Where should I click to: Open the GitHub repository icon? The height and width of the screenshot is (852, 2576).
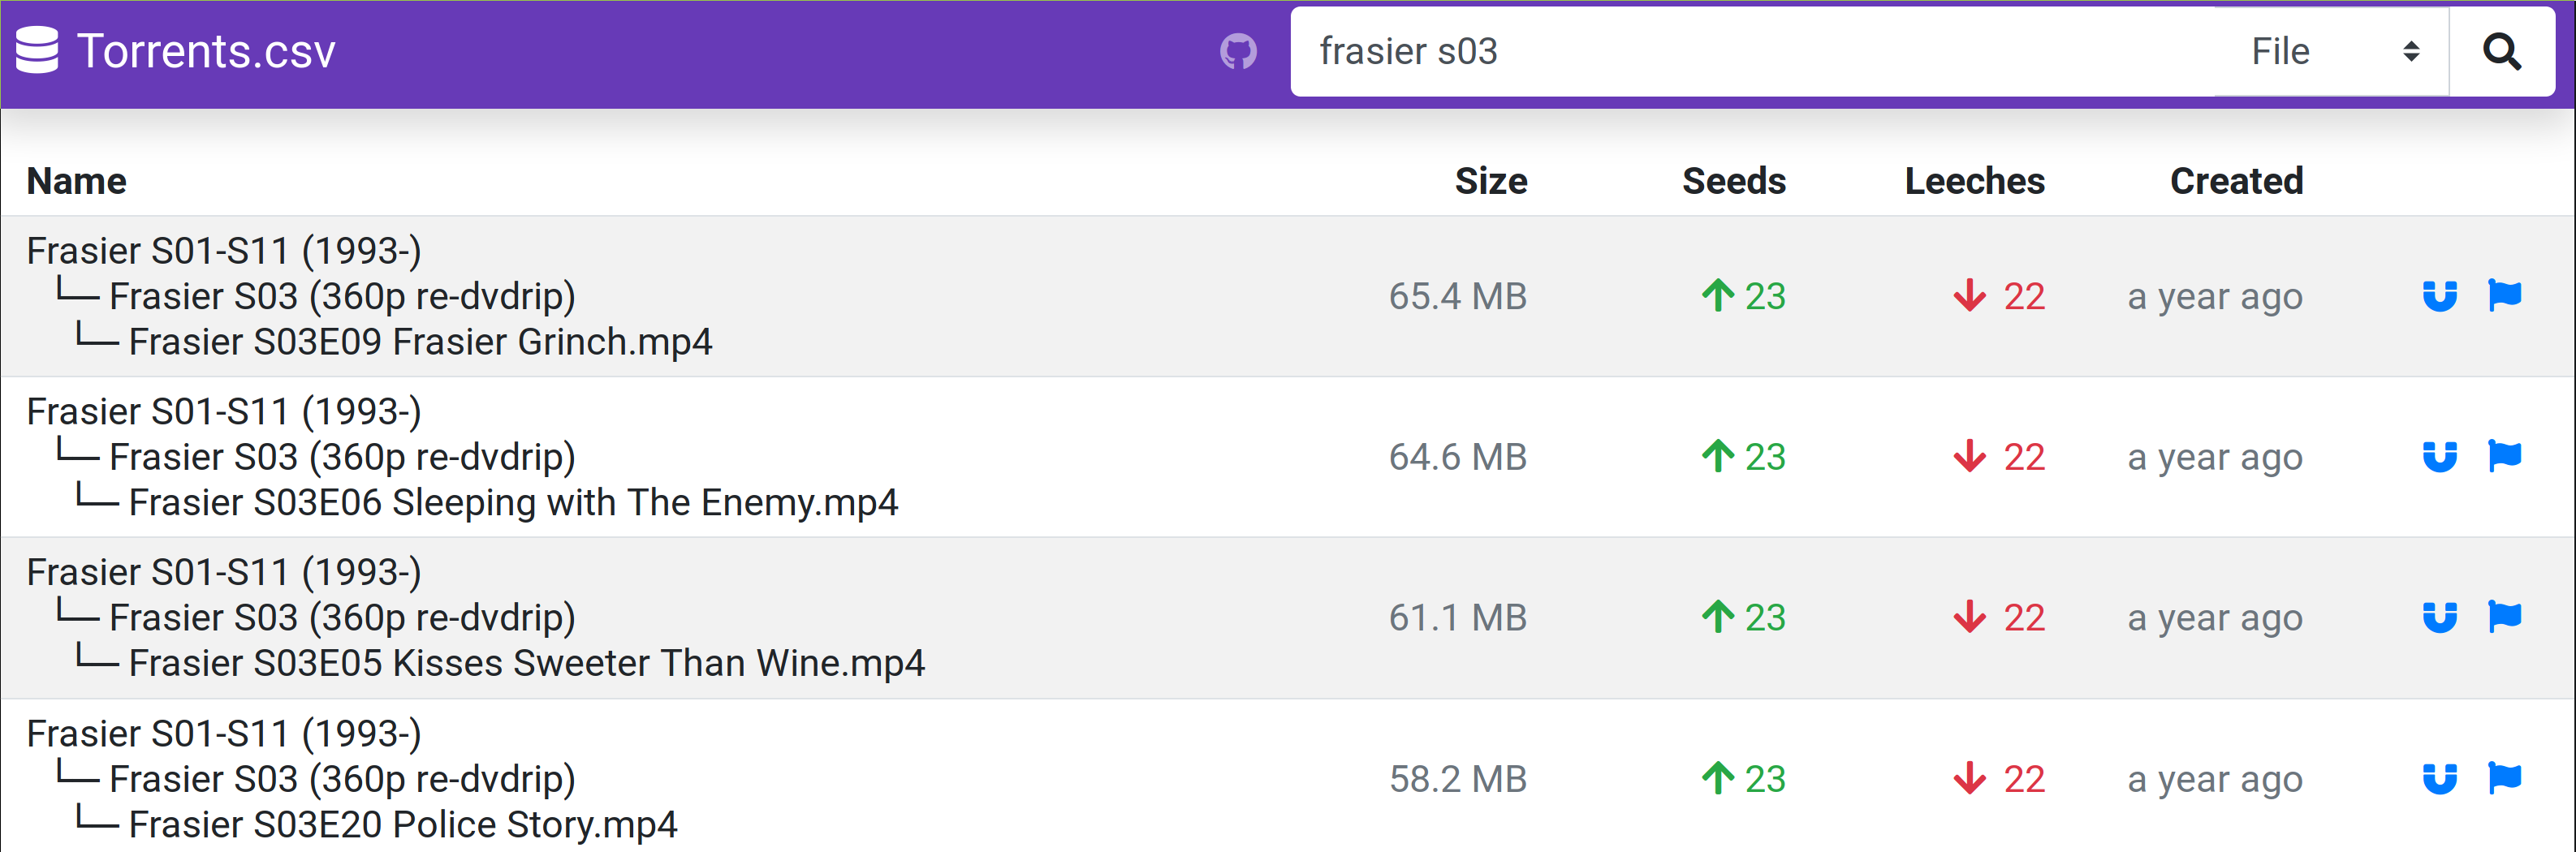pos(1240,50)
